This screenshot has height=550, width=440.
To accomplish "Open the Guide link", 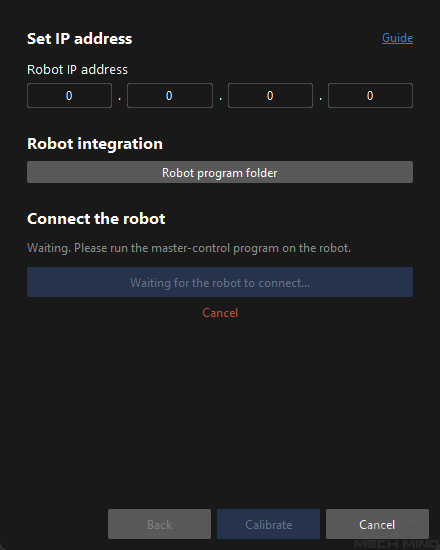I will (x=397, y=38).
